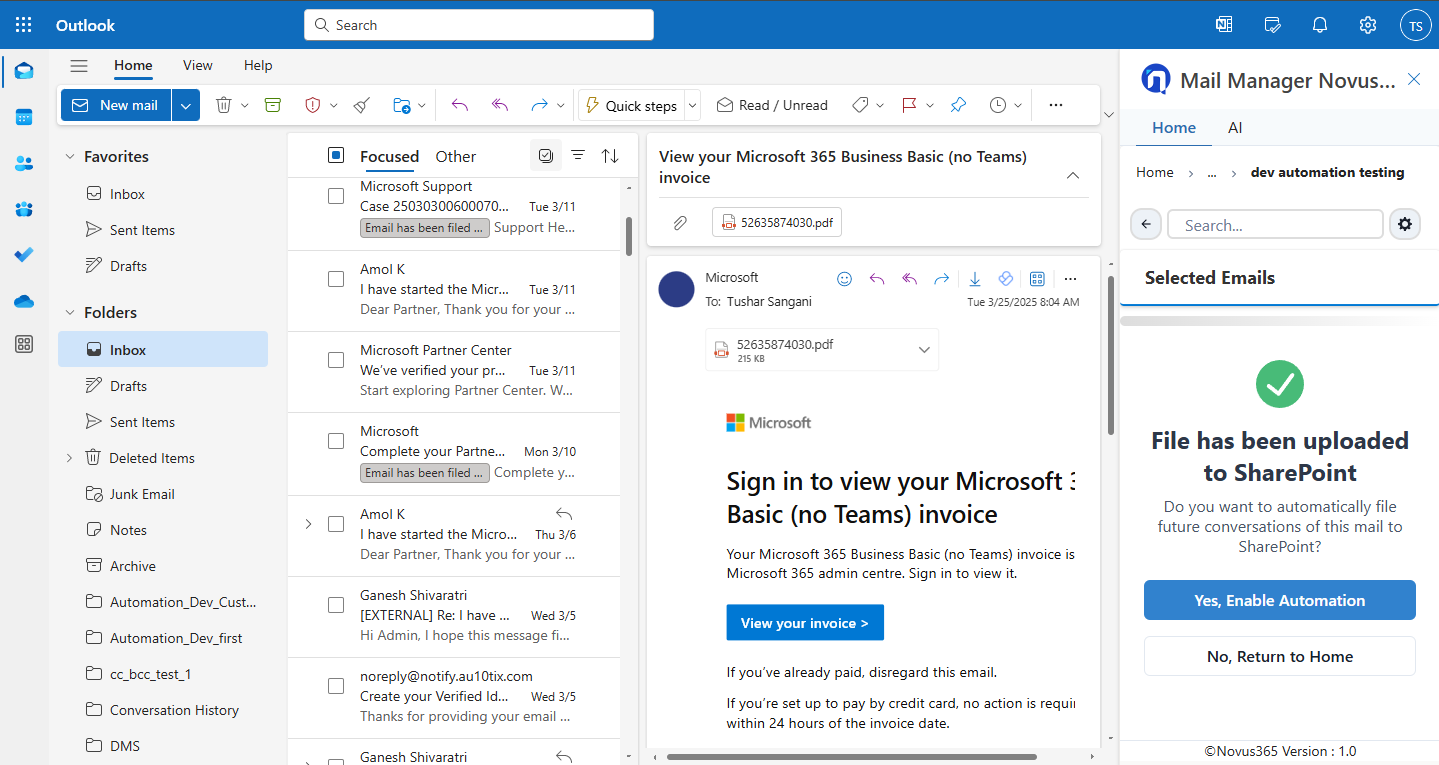Check the Microsoft Support message checkbox
The width and height of the screenshot is (1439, 765).
tap(336, 197)
